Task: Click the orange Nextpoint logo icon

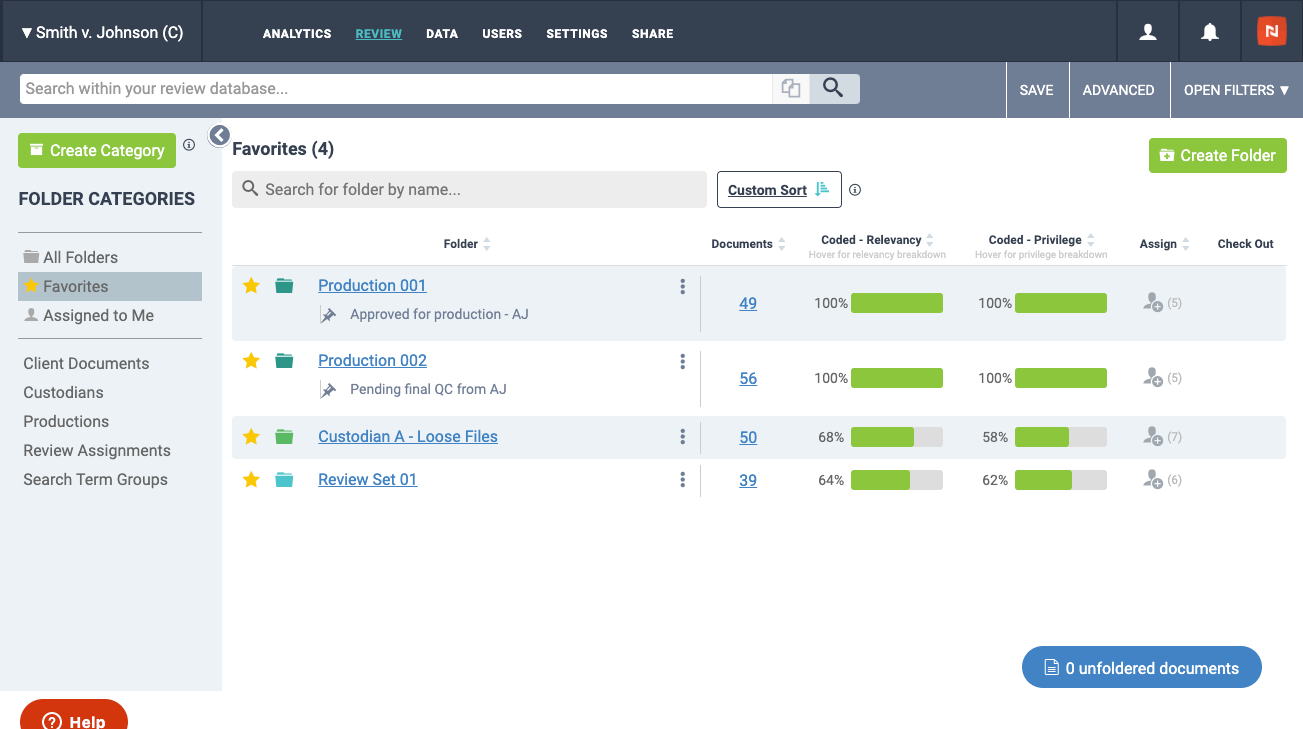Action: pos(1271,31)
